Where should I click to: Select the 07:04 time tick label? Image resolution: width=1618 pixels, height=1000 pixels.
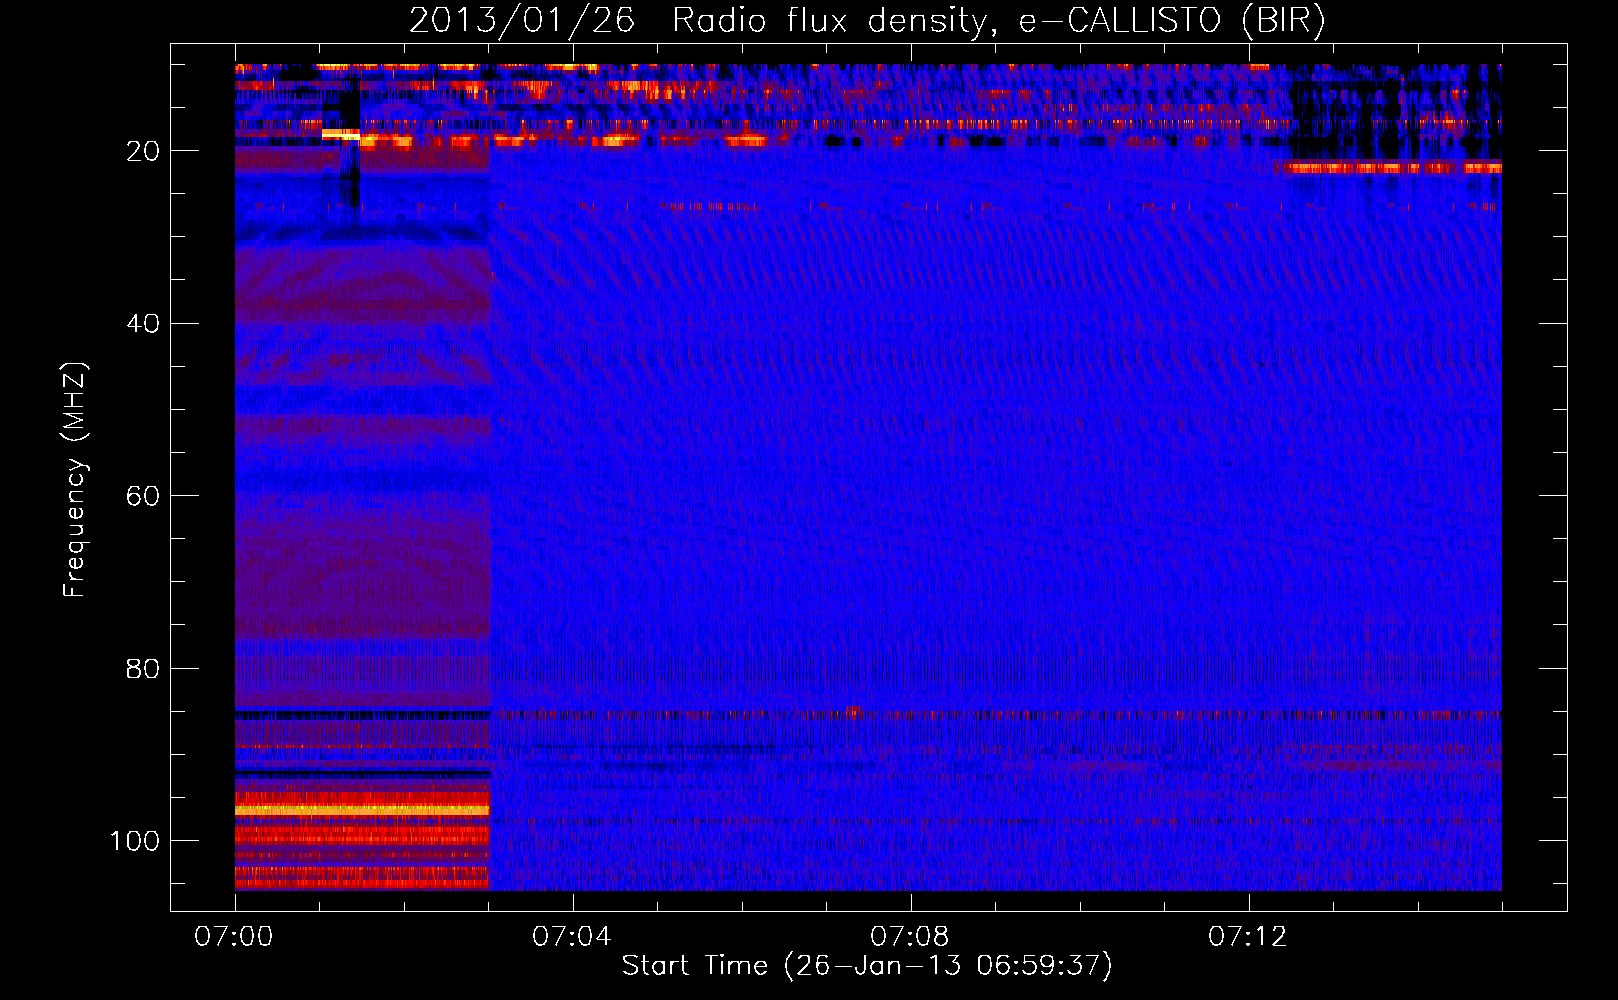tap(572, 937)
